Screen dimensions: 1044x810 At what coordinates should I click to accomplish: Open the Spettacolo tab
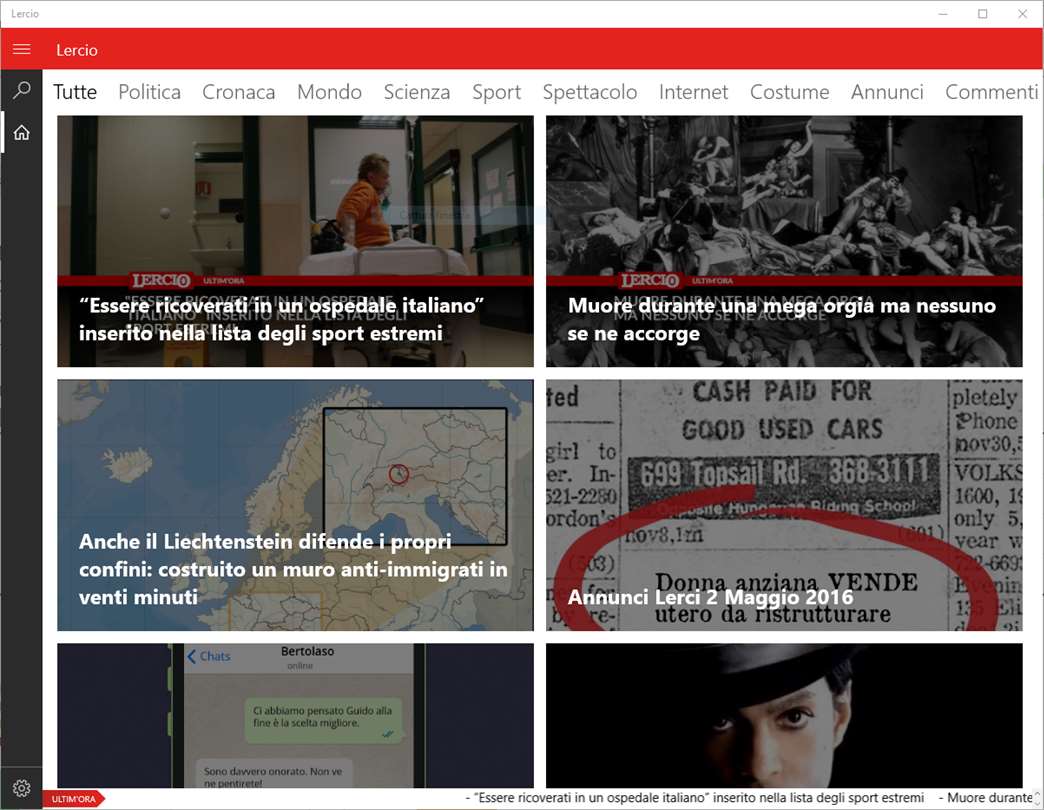tap(589, 92)
